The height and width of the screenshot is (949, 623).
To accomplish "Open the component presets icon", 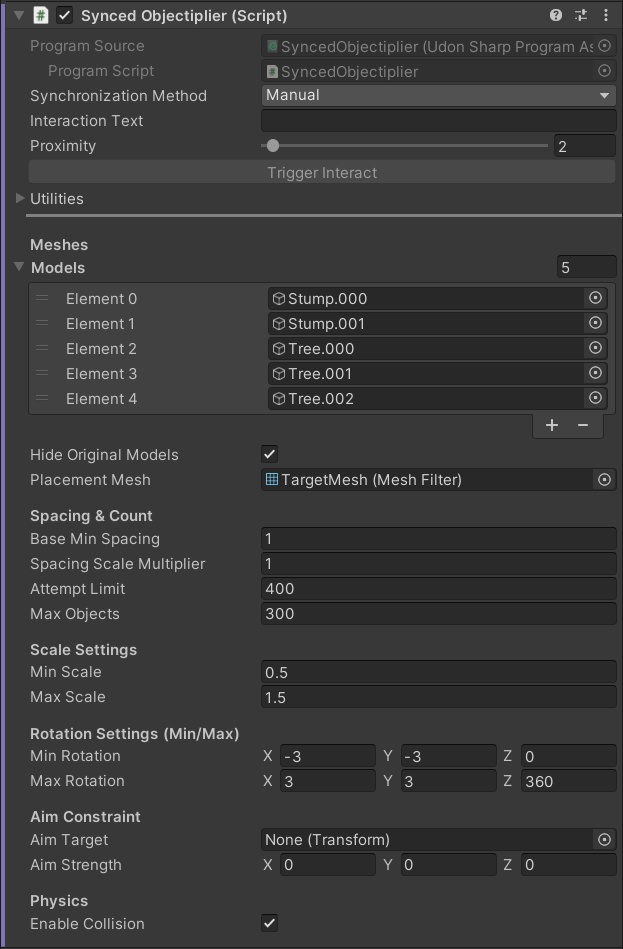I will (582, 15).
